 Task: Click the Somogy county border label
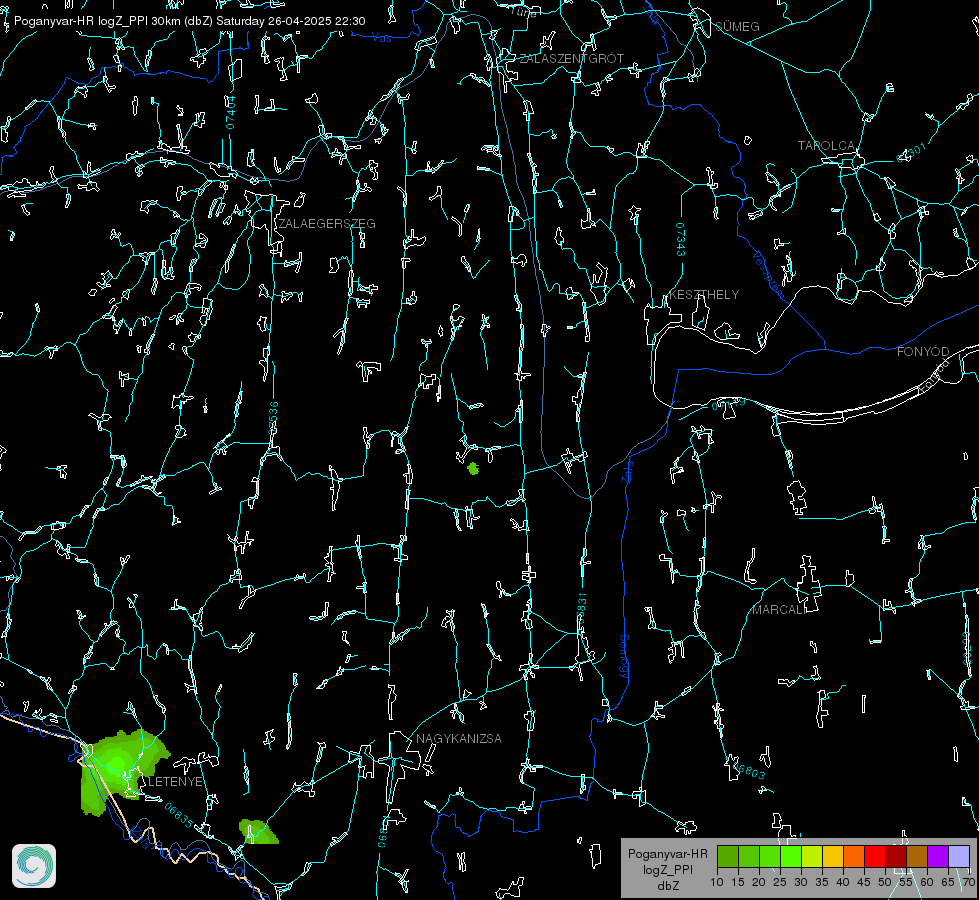pyautogui.click(x=623, y=656)
